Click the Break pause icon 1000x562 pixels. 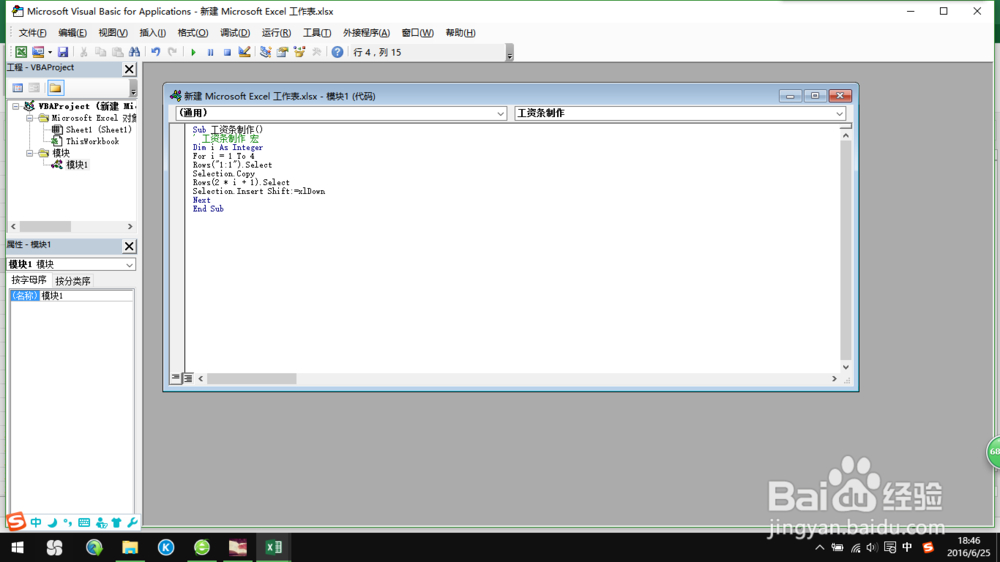pos(210,52)
